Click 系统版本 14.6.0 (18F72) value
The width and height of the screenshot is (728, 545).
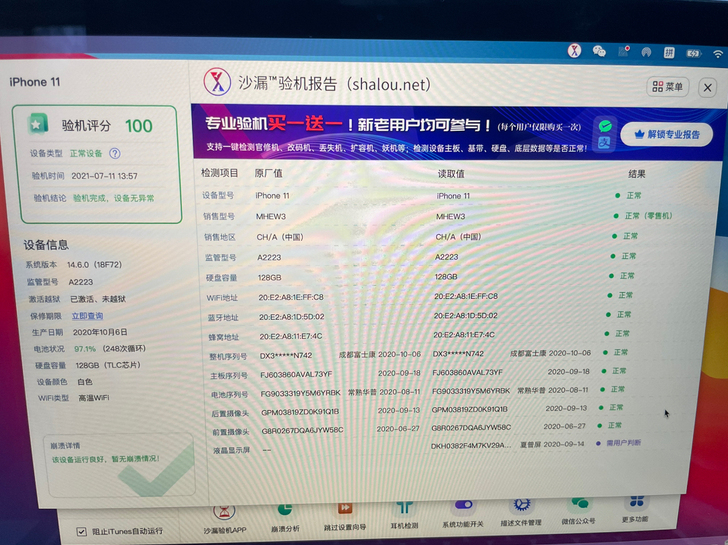[94, 265]
